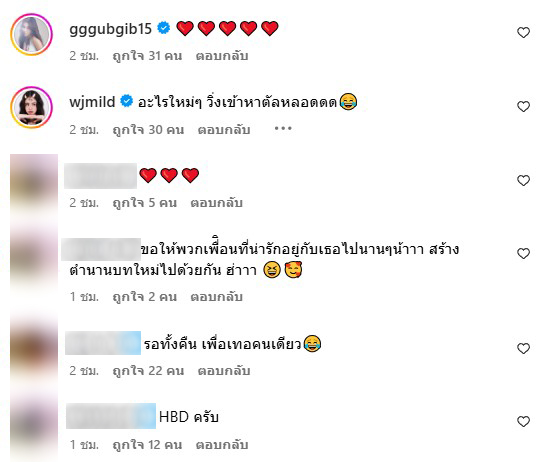Image resolution: width=544 pixels, height=473 pixels.
Task: Reply to wjmild's comment via ตอบกลับ
Action: click(224, 130)
